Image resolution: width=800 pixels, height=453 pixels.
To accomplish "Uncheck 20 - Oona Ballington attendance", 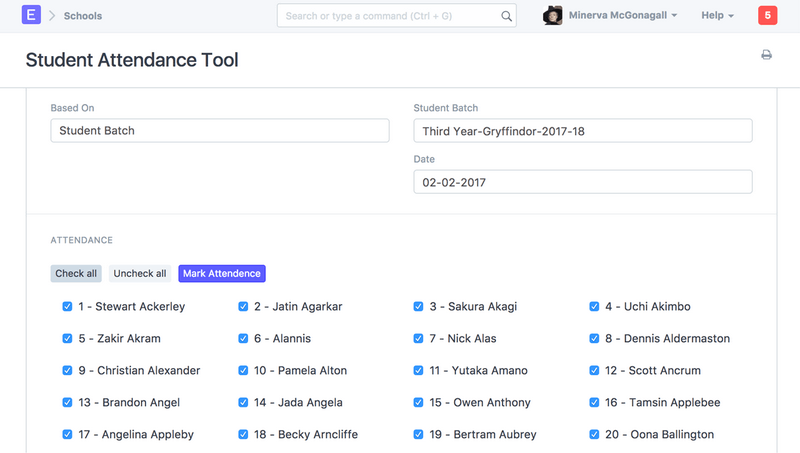I will point(595,435).
